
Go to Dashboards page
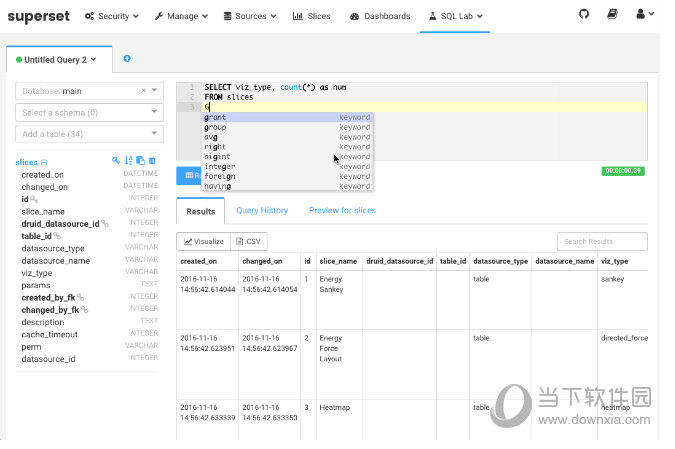click(x=380, y=16)
